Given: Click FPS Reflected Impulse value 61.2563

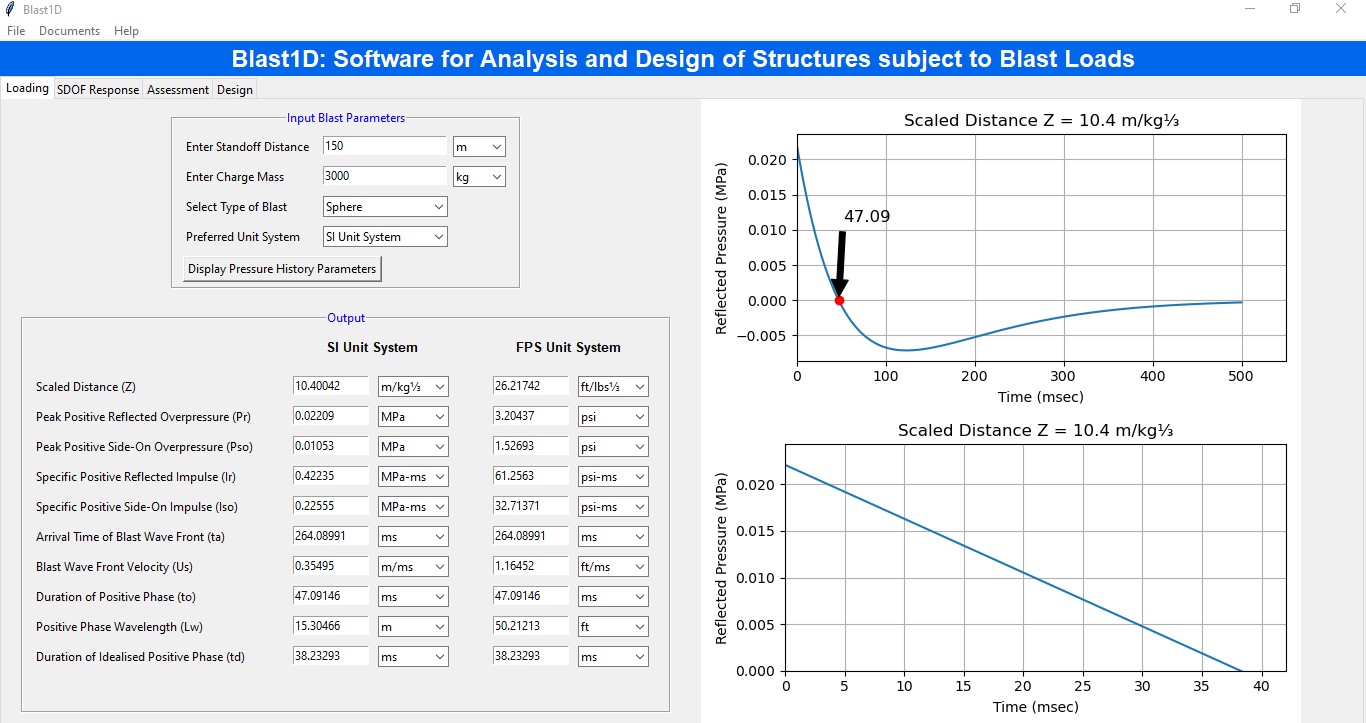Looking at the screenshot, I should [x=530, y=476].
